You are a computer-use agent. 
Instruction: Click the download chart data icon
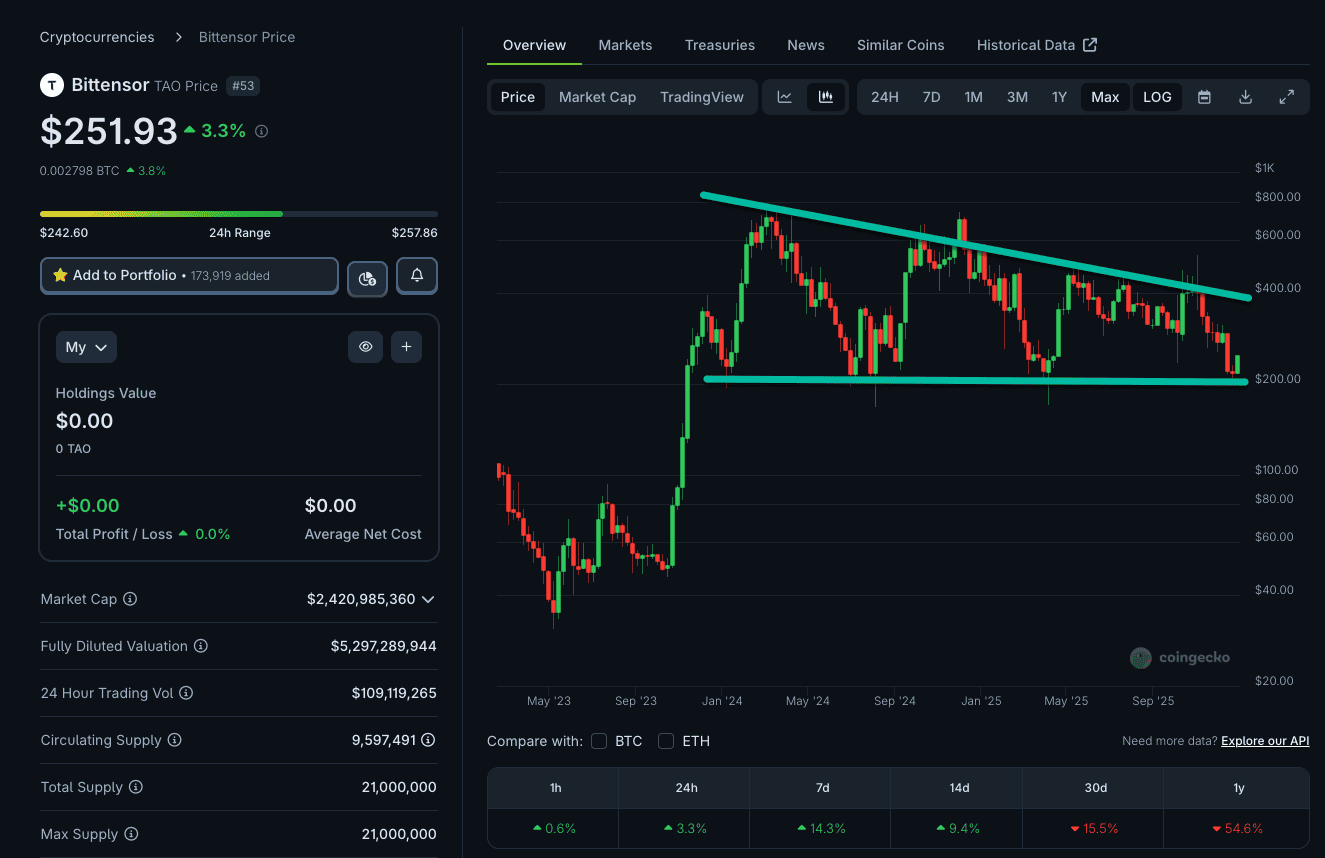[x=1245, y=97]
